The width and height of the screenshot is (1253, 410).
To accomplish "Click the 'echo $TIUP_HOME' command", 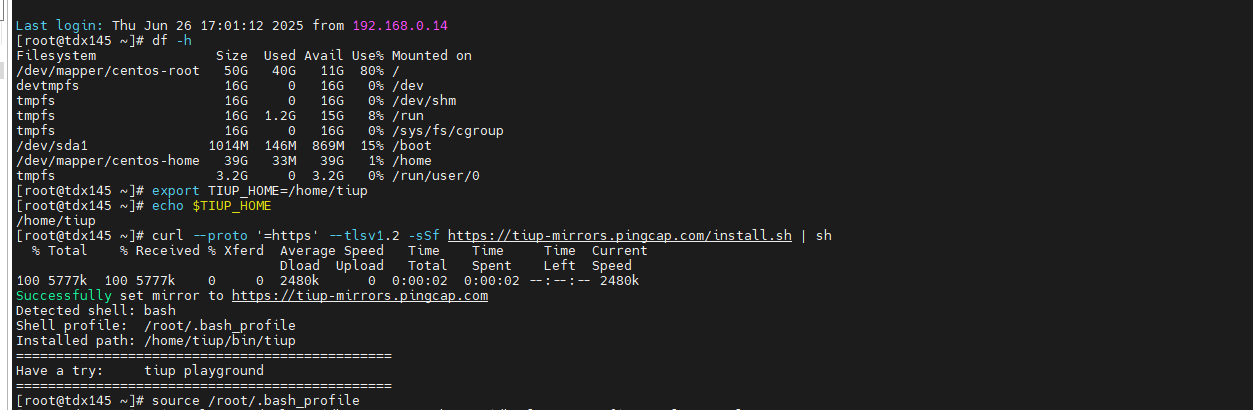I will click(212, 205).
